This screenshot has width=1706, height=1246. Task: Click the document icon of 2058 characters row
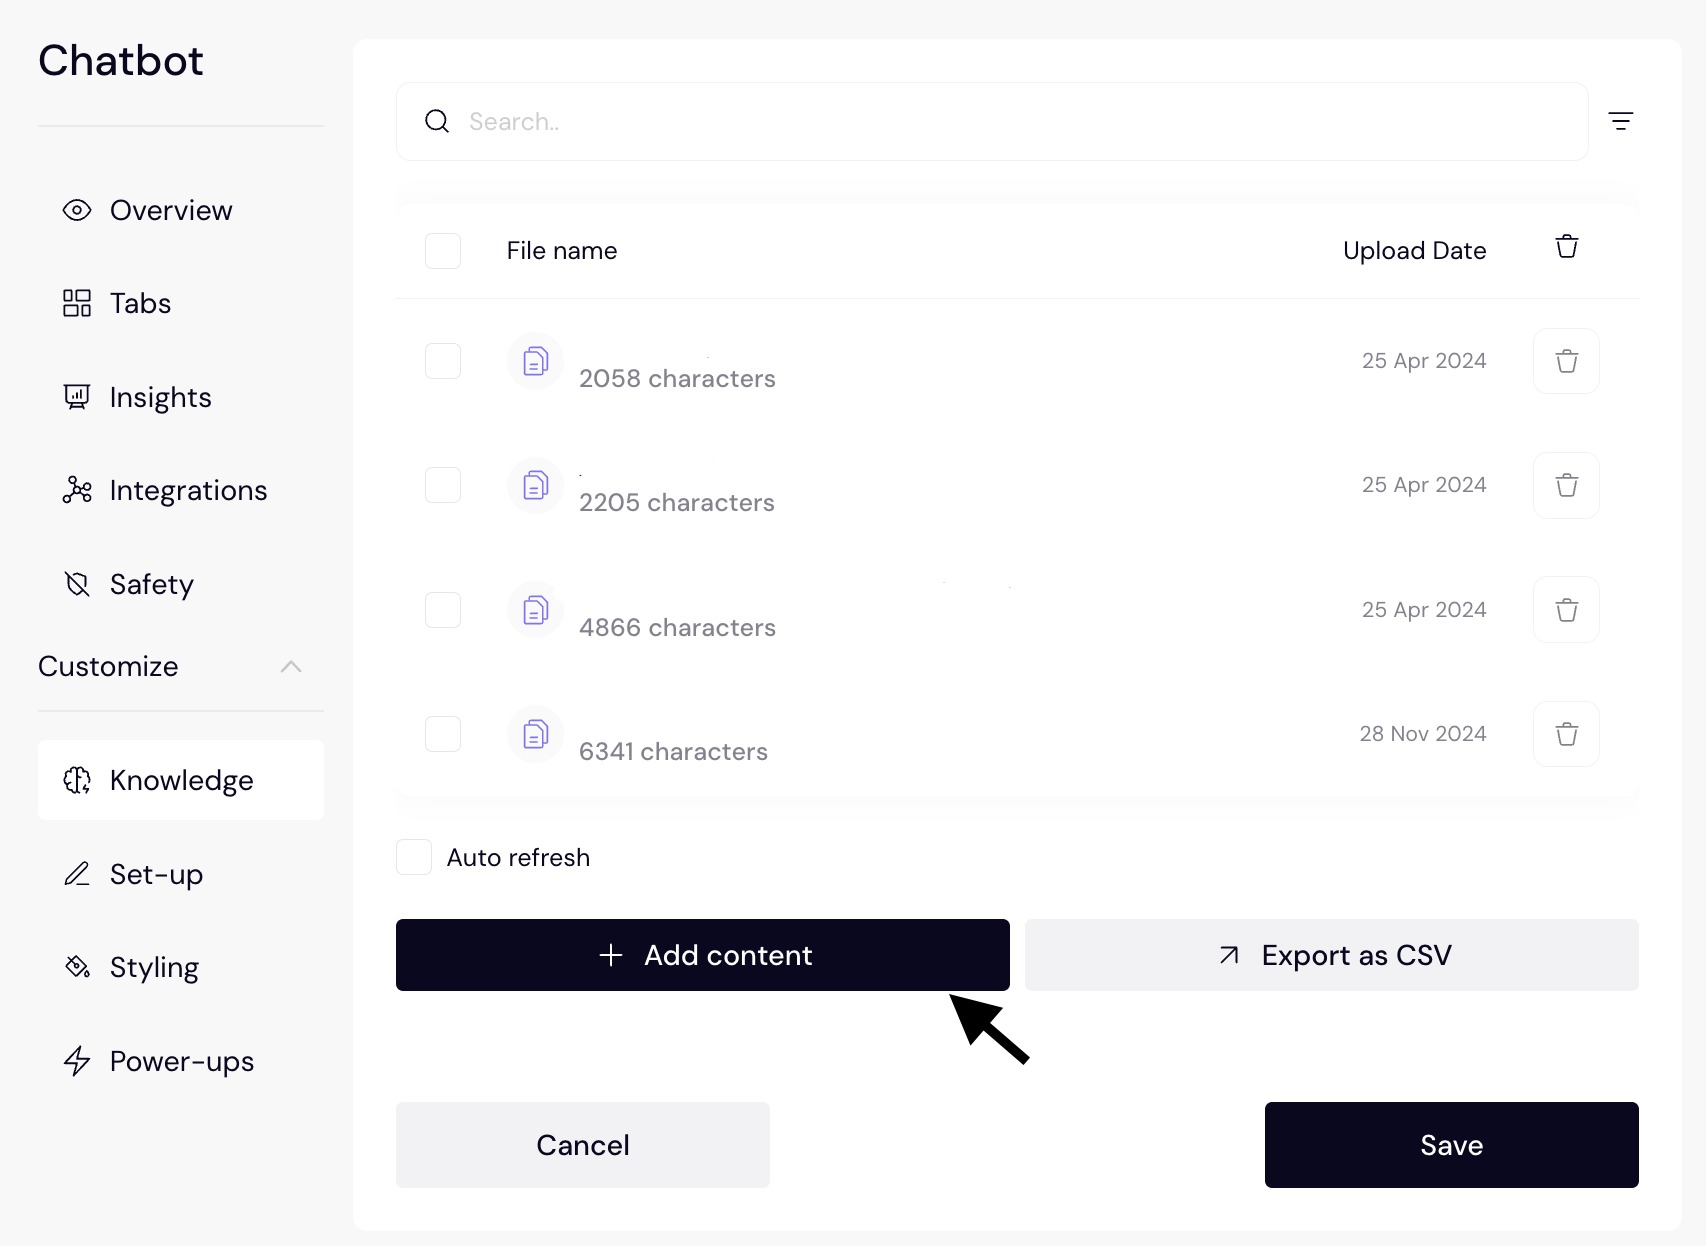536,361
